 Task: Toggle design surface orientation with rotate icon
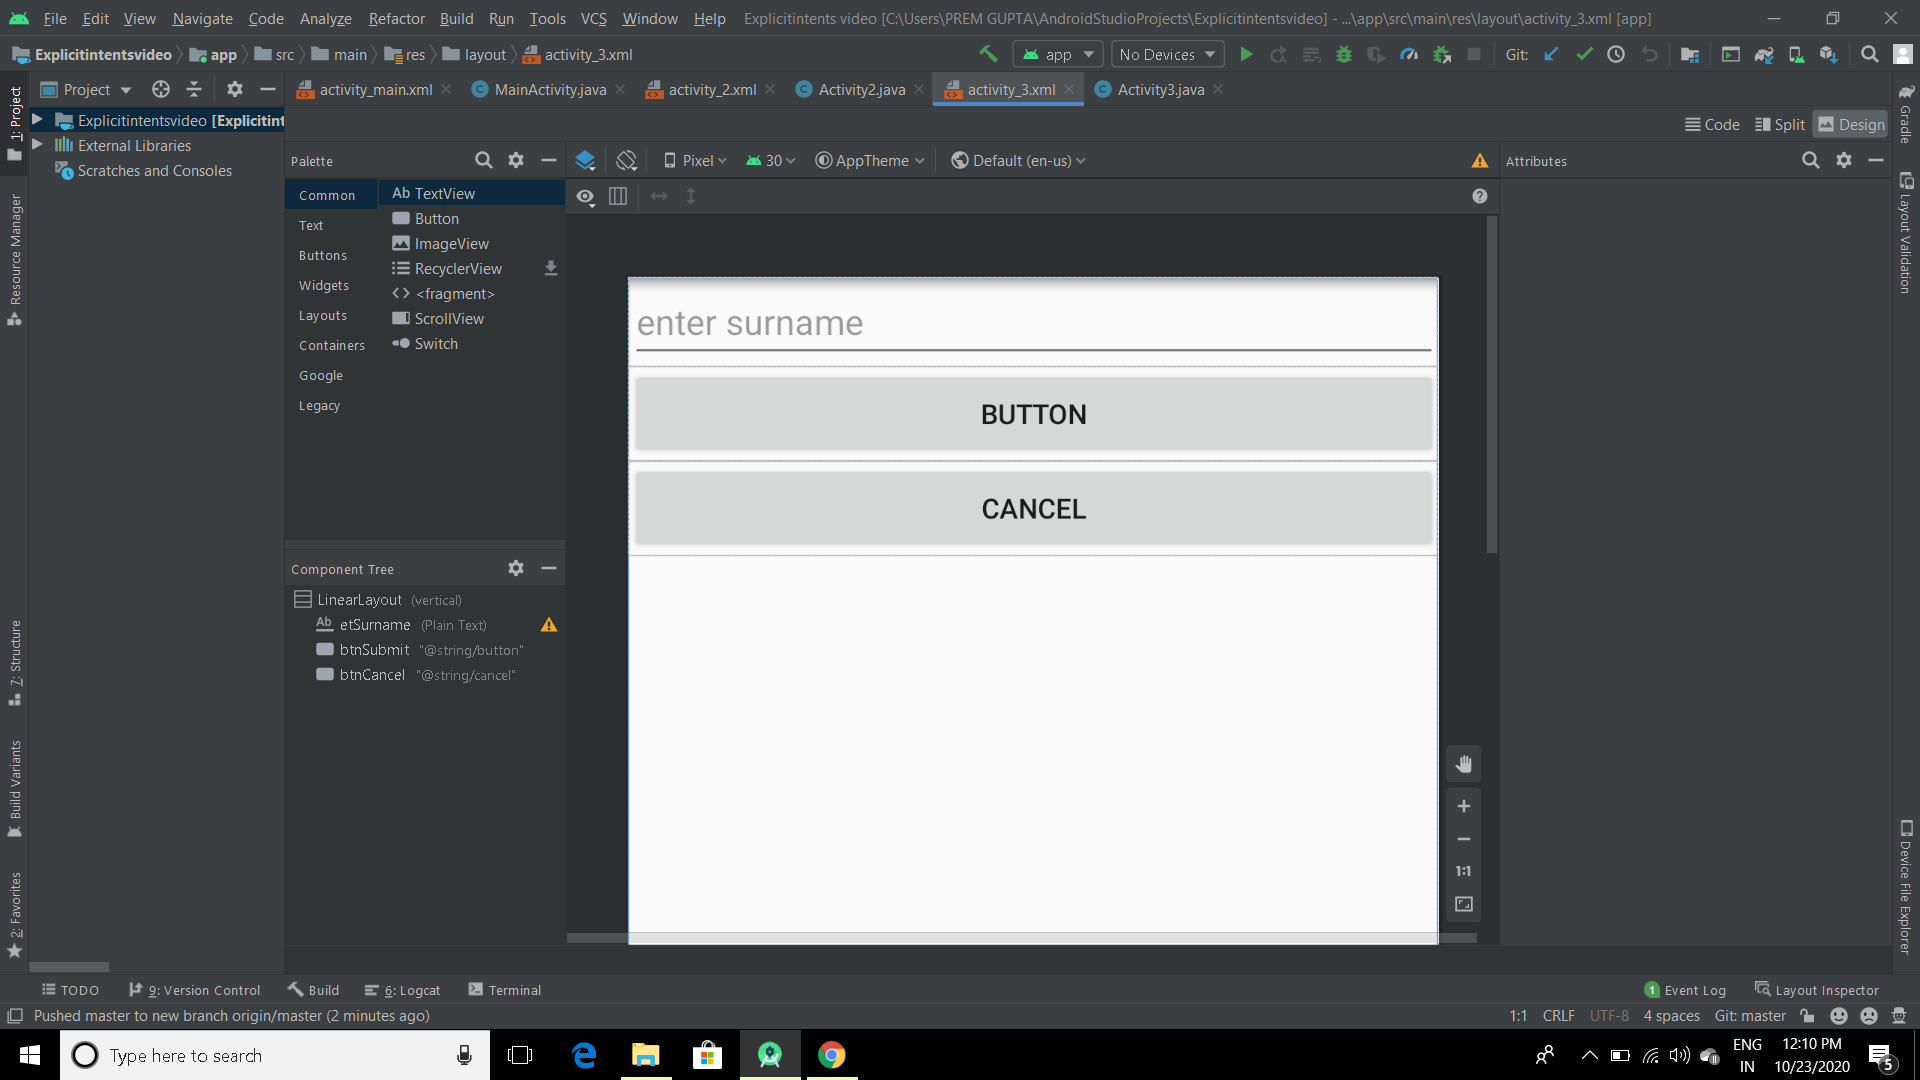(x=627, y=160)
